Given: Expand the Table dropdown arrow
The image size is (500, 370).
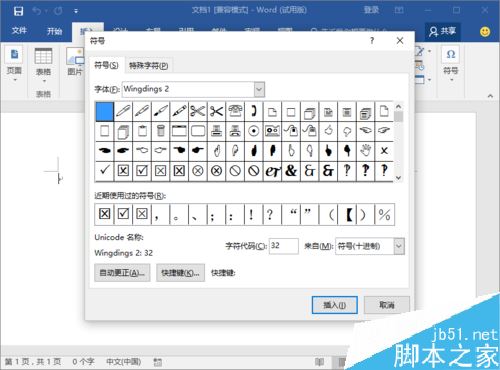Looking at the screenshot, I should (44, 81).
